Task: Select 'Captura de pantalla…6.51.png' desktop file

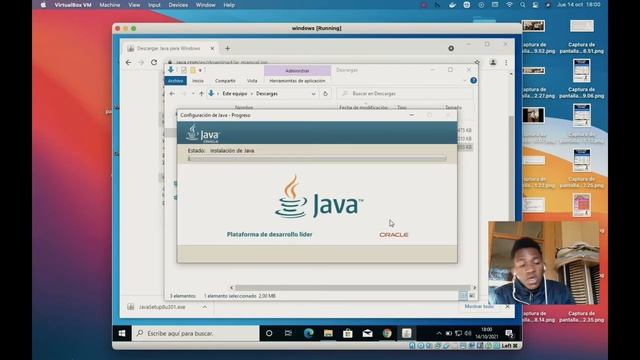Action: 581,36
